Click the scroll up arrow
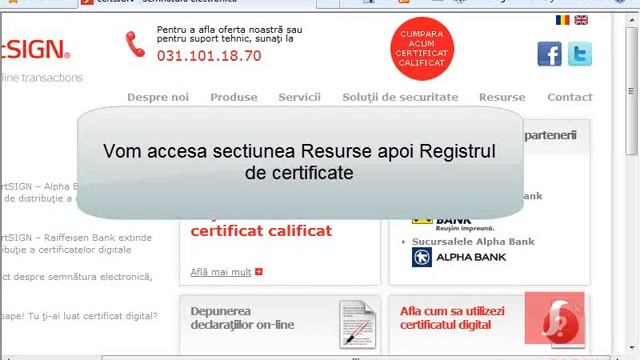 (632, 20)
